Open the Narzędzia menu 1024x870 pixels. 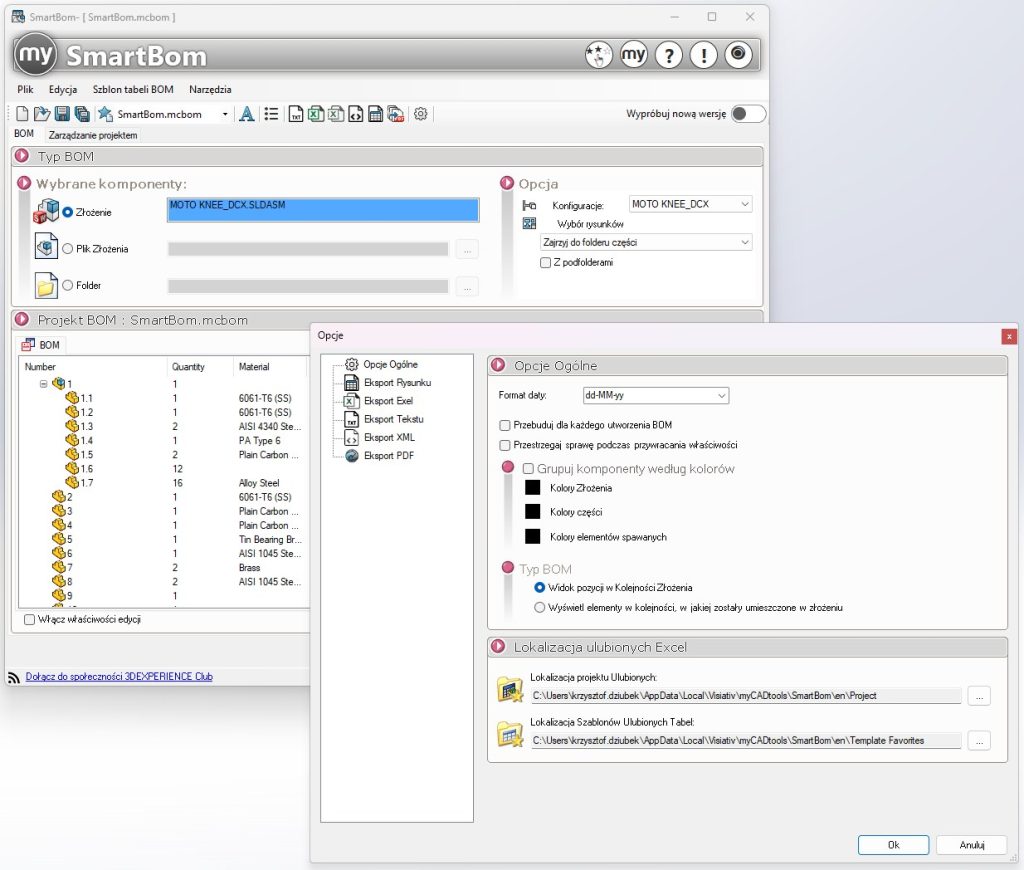[x=210, y=89]
